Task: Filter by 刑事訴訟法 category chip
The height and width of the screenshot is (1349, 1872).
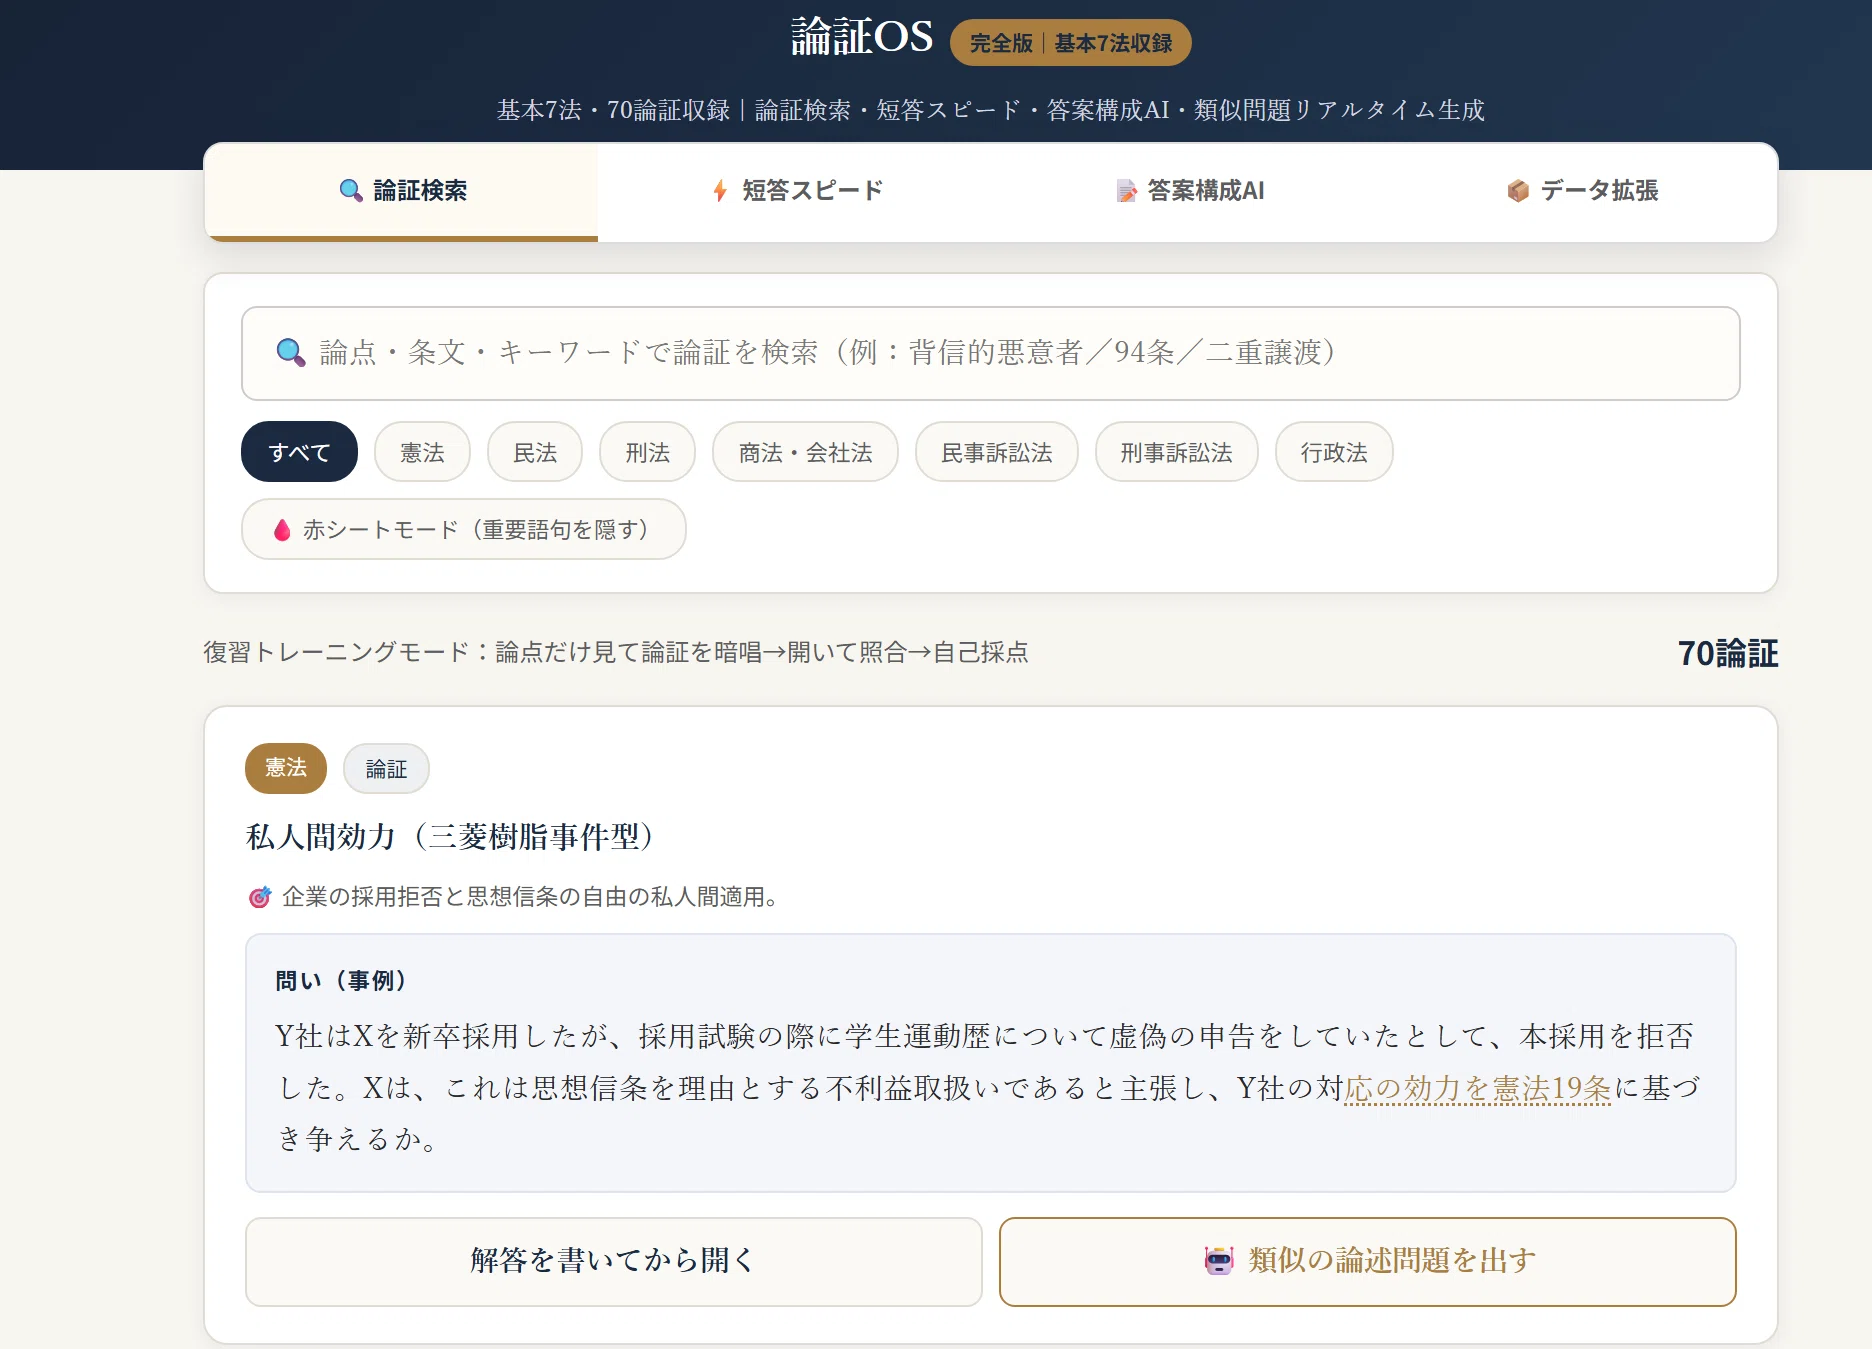Action: (x=1176, y=452)
